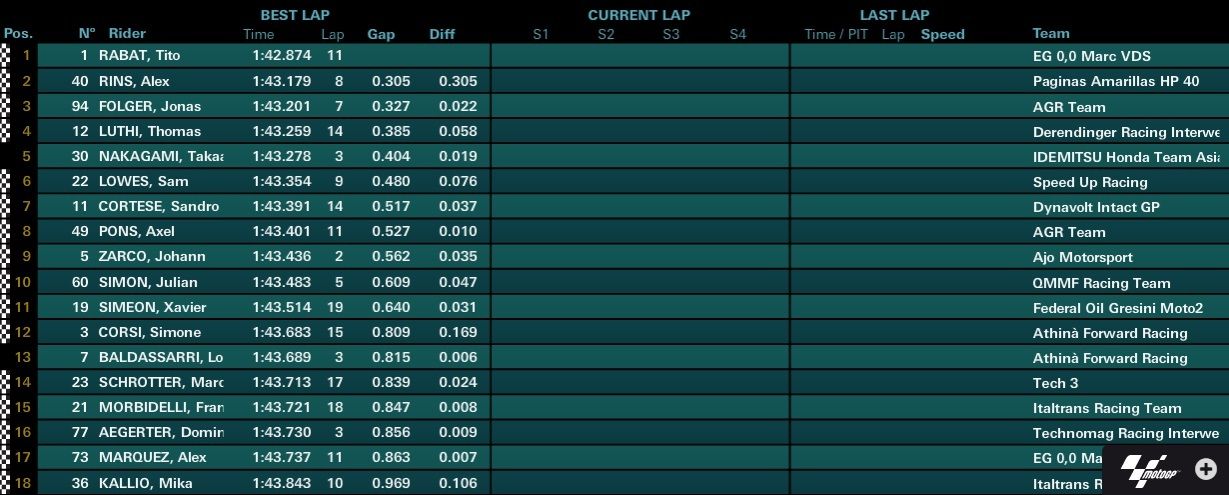
Task: Click the checkered flag beside position 18
Action: (5, 482)
